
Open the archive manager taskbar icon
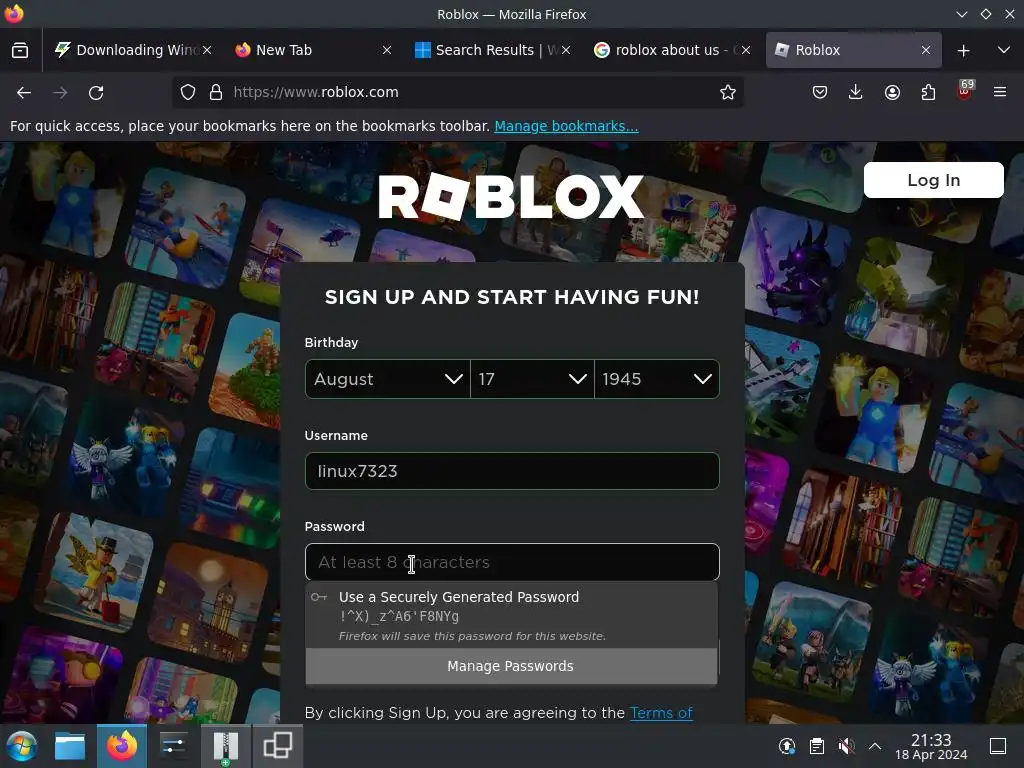(225, 746)
